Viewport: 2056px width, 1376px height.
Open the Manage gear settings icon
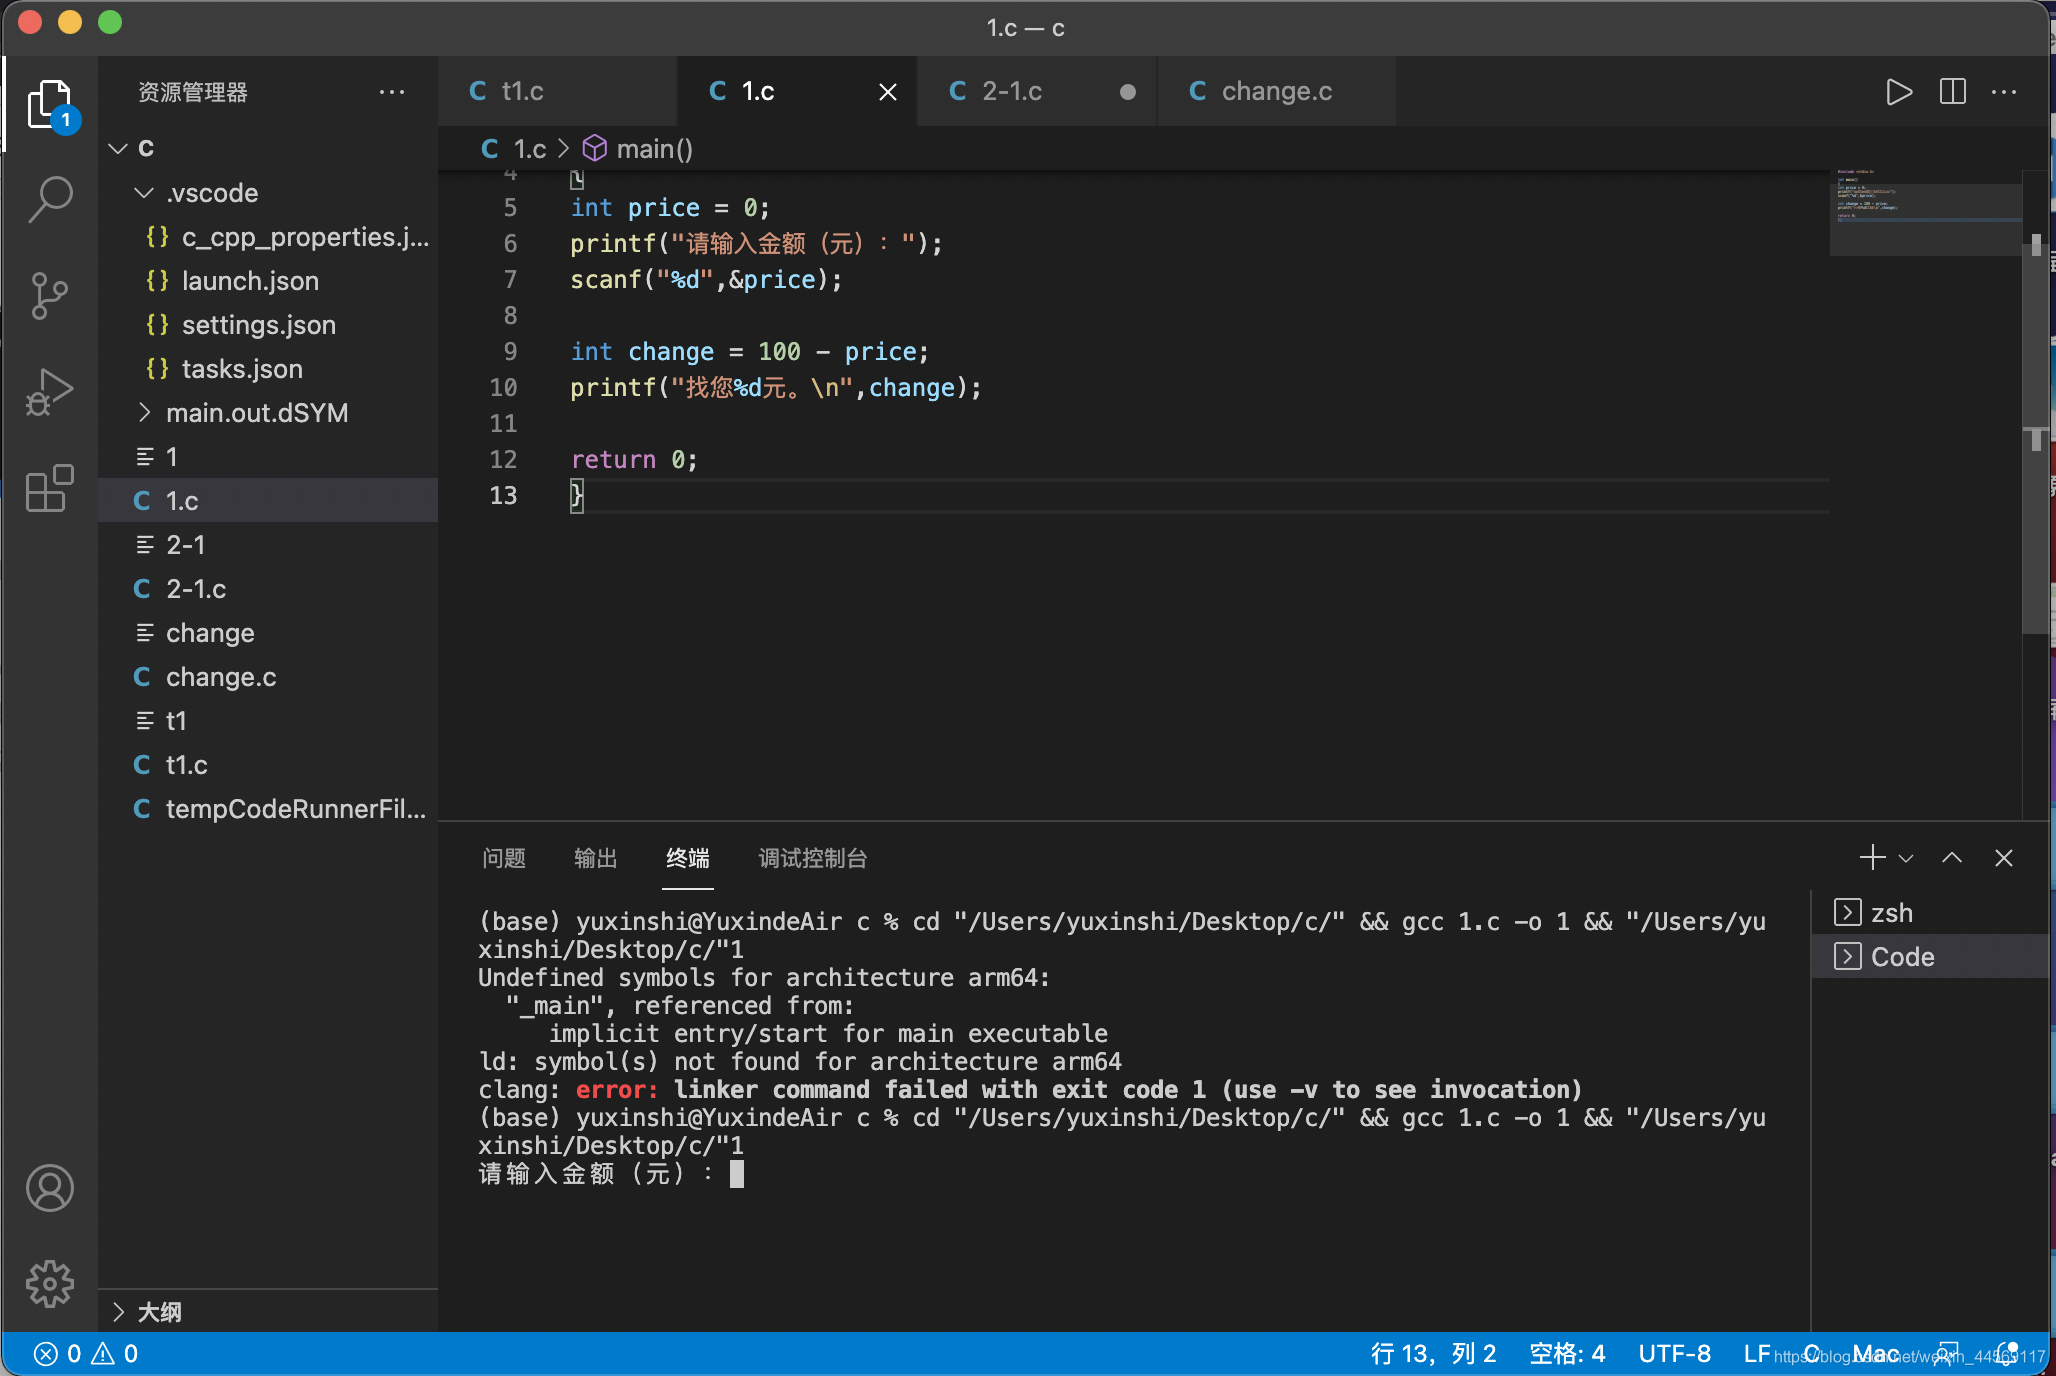(x=50, y=1284)
